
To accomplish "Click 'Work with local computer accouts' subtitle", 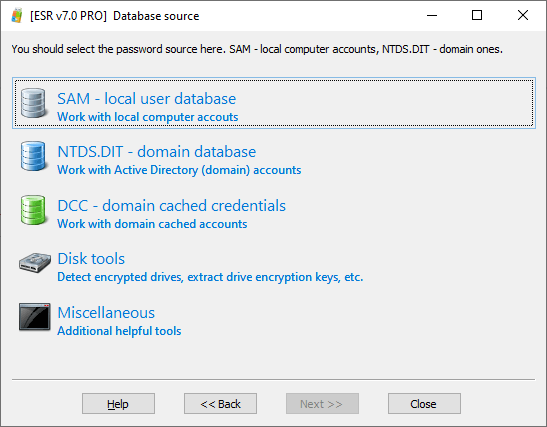I will [x=148, y=117].
